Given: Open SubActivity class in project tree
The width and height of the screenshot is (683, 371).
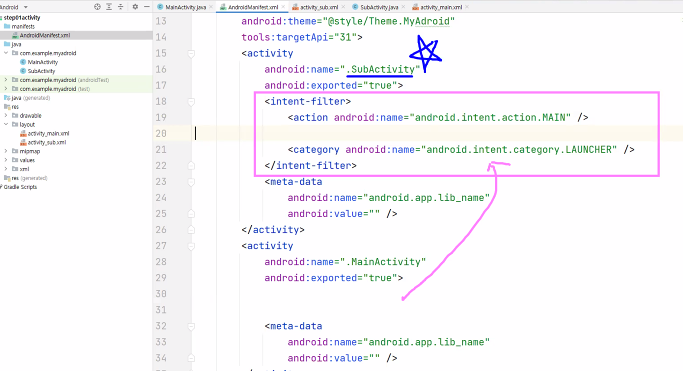Looking at the screenshot, I should 41,71.
